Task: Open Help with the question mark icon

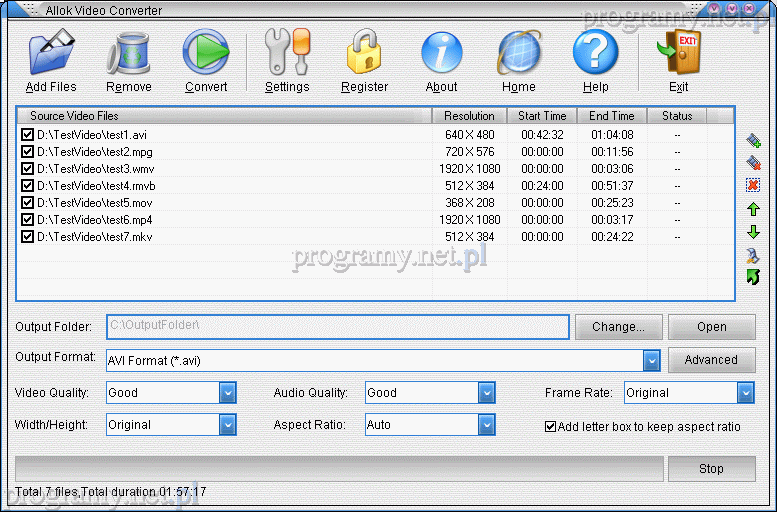Action: 595,53
